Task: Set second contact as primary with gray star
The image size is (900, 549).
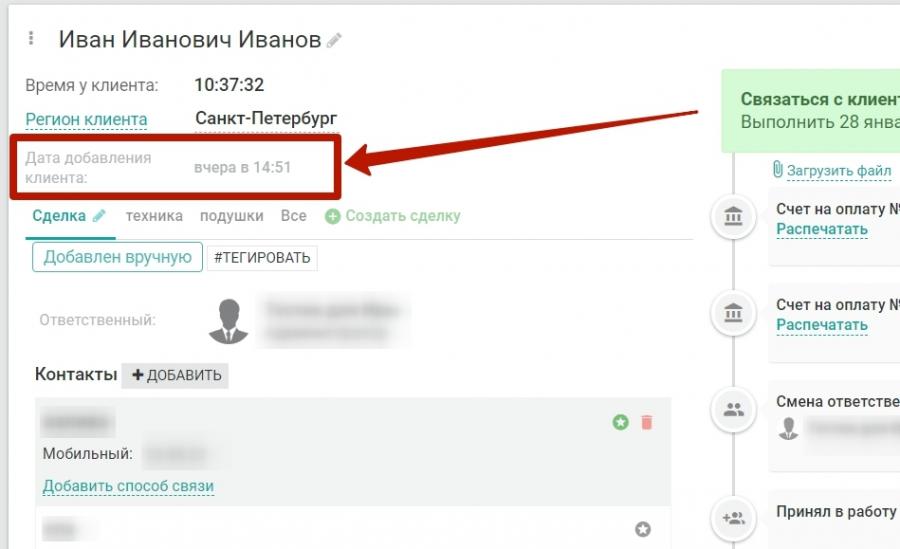Action: coord(643,529)
